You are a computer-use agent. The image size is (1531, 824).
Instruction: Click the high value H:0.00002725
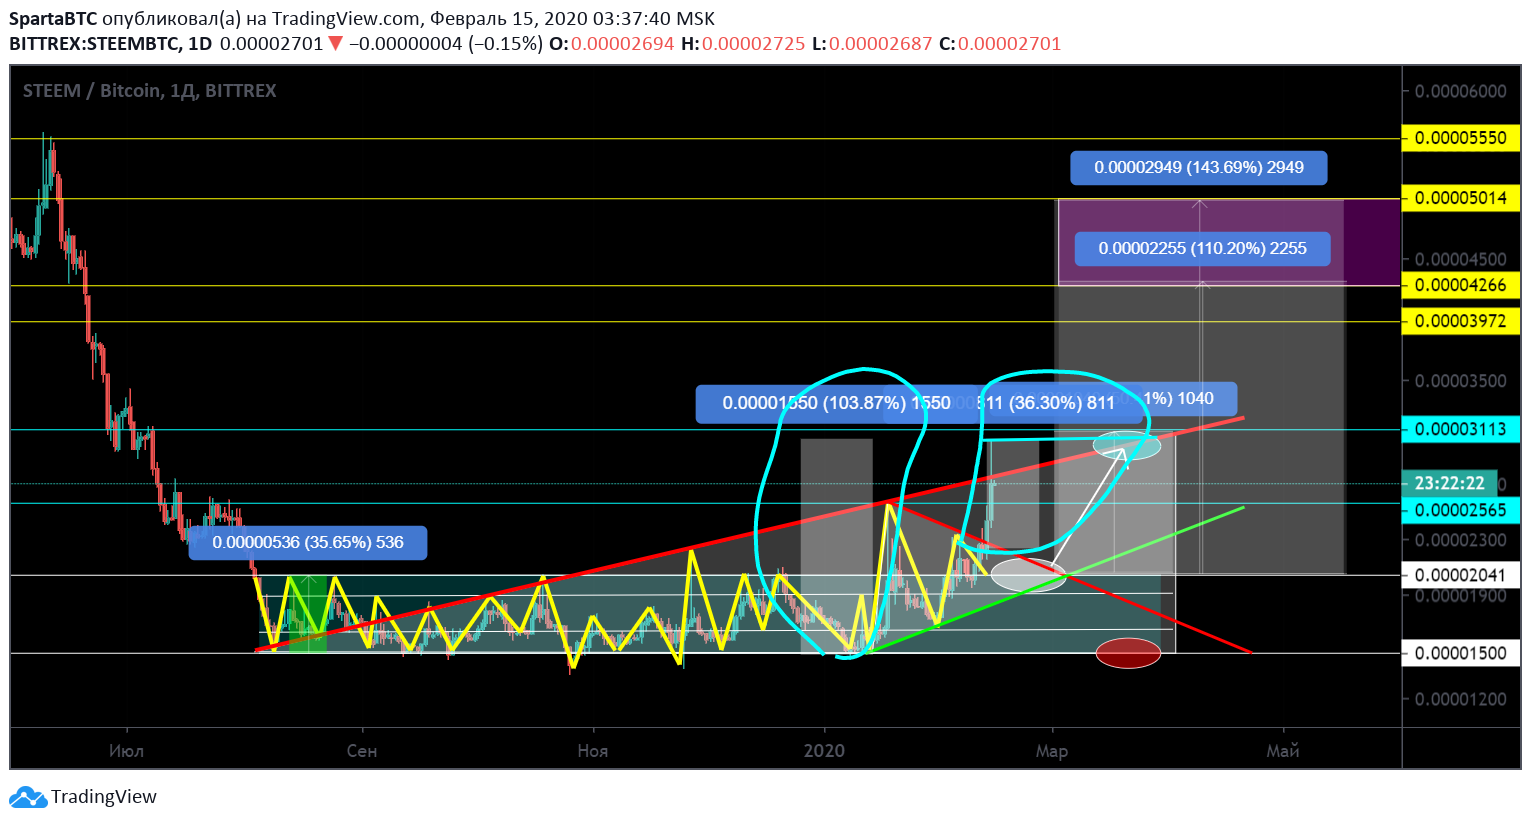click(742, 44)
